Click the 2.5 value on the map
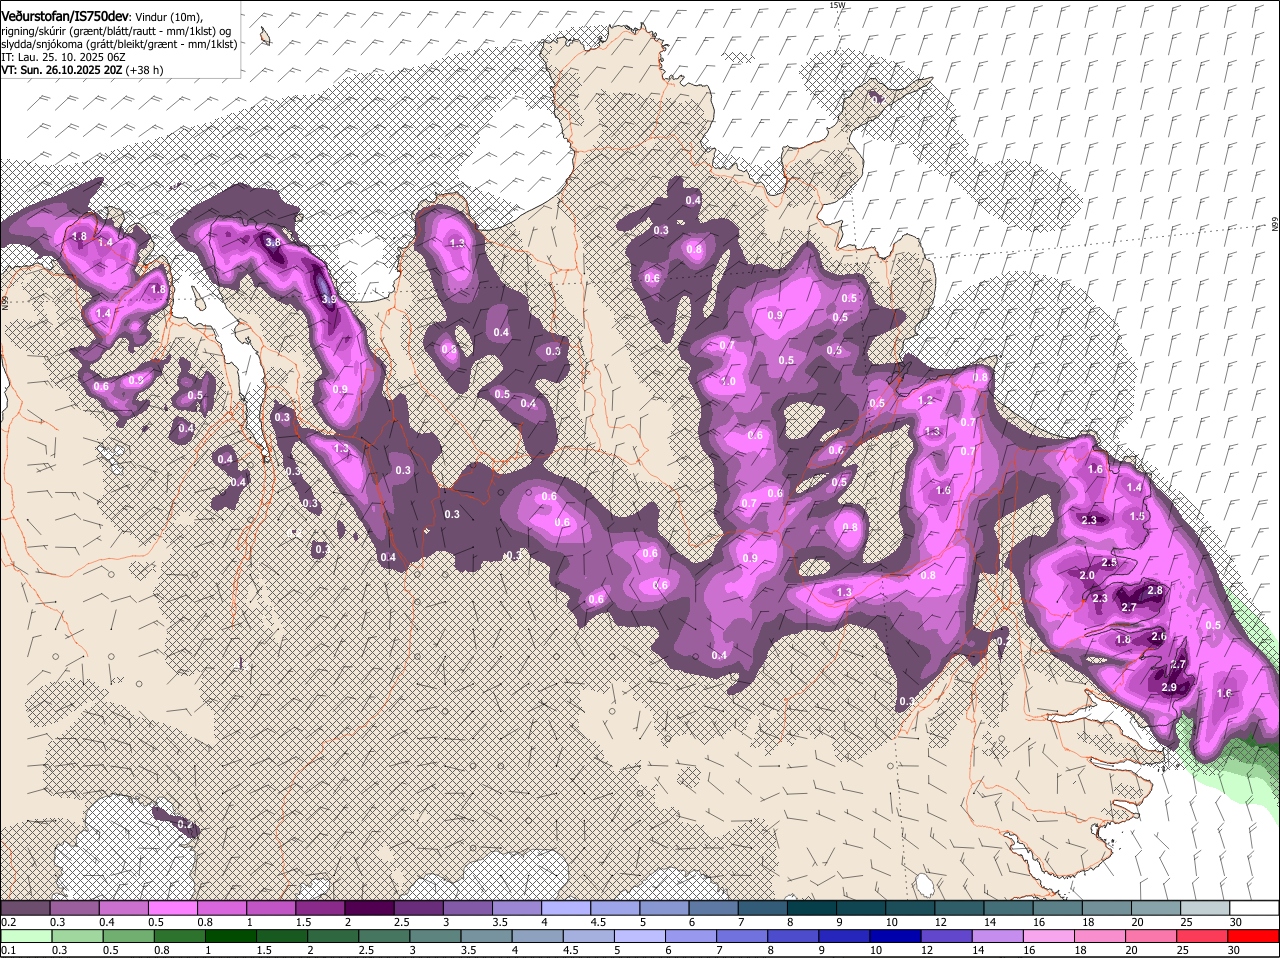 point(1109,563)
